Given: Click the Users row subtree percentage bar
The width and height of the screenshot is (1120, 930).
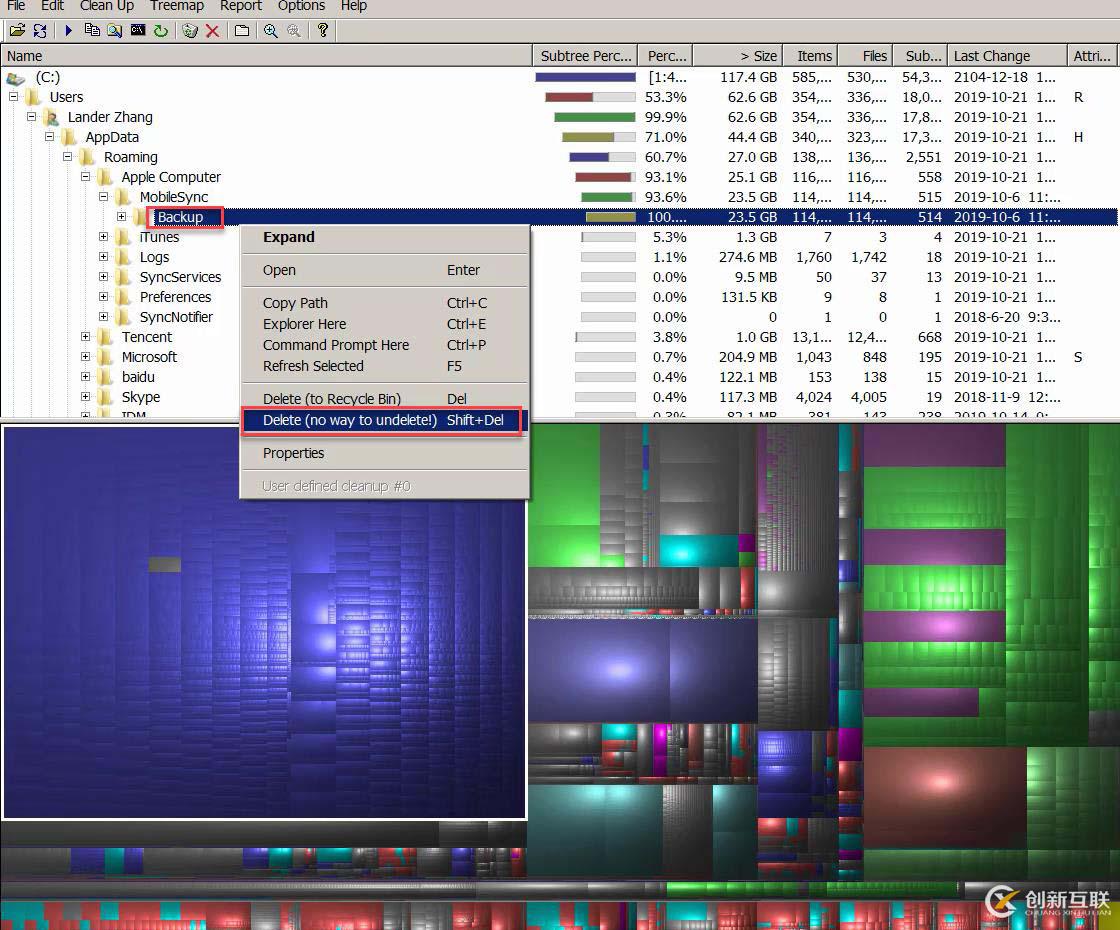Looking at the screenshot, I should tap(590, 97).
